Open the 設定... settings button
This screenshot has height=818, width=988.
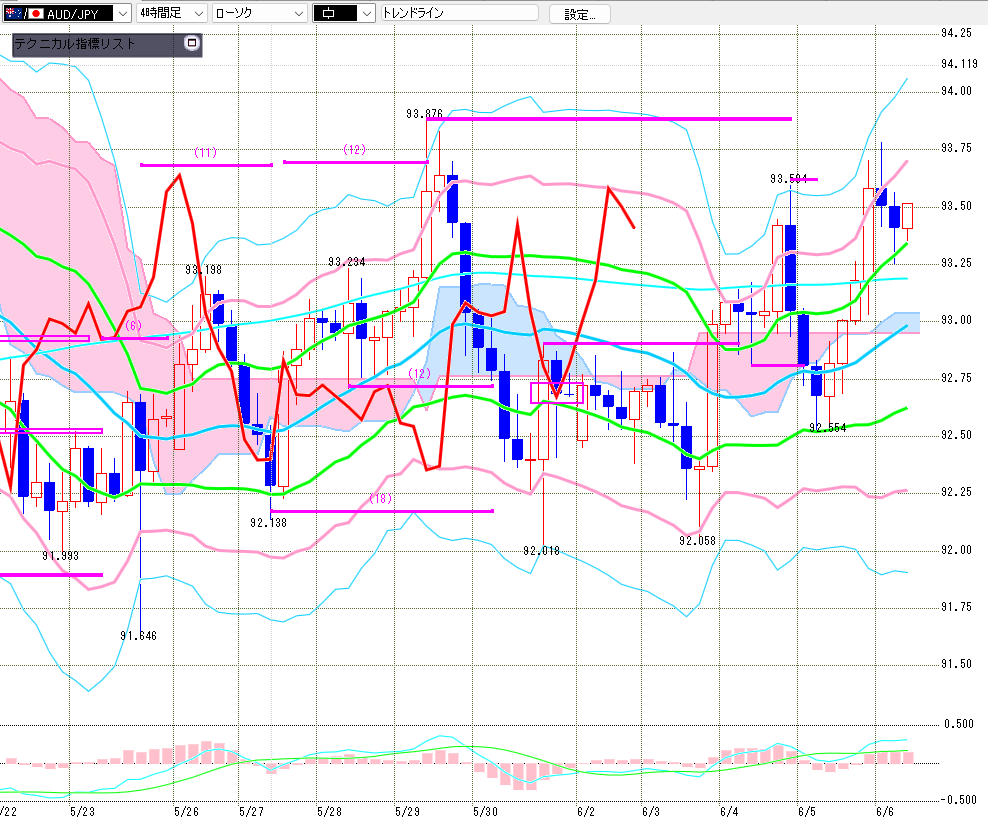[580, 14]
